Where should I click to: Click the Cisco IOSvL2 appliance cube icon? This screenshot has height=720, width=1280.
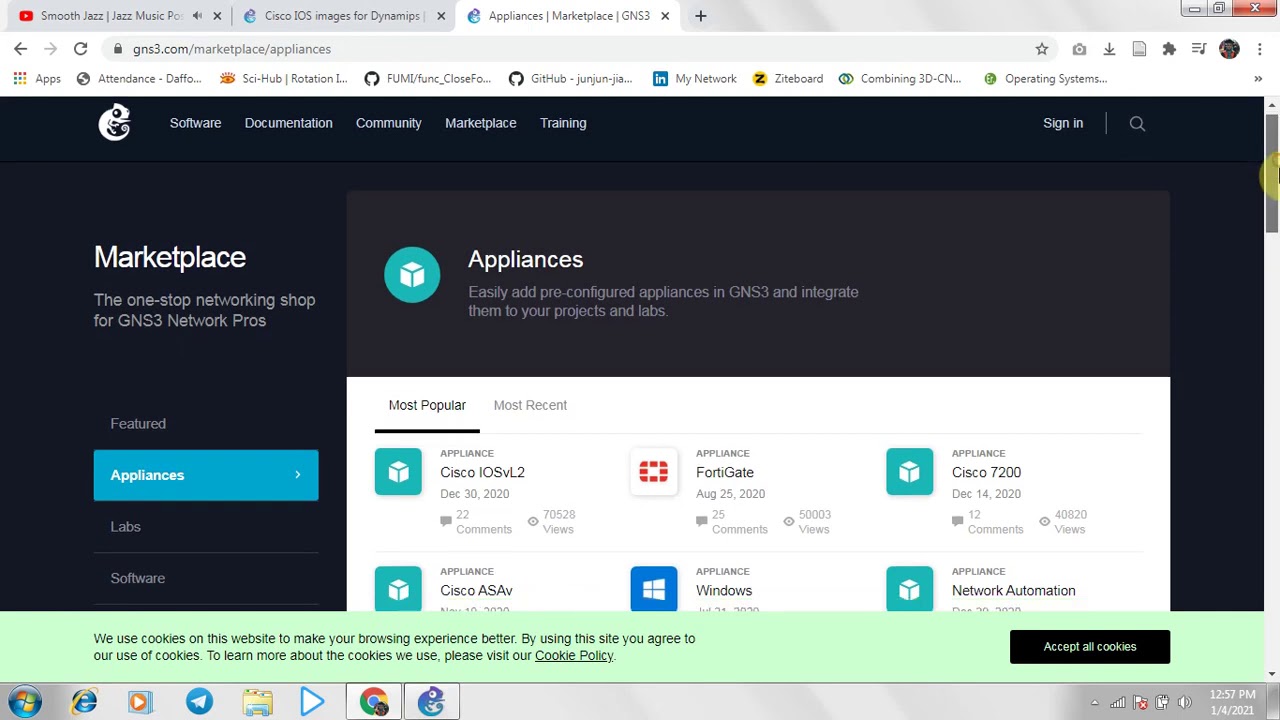pos(398,471)
